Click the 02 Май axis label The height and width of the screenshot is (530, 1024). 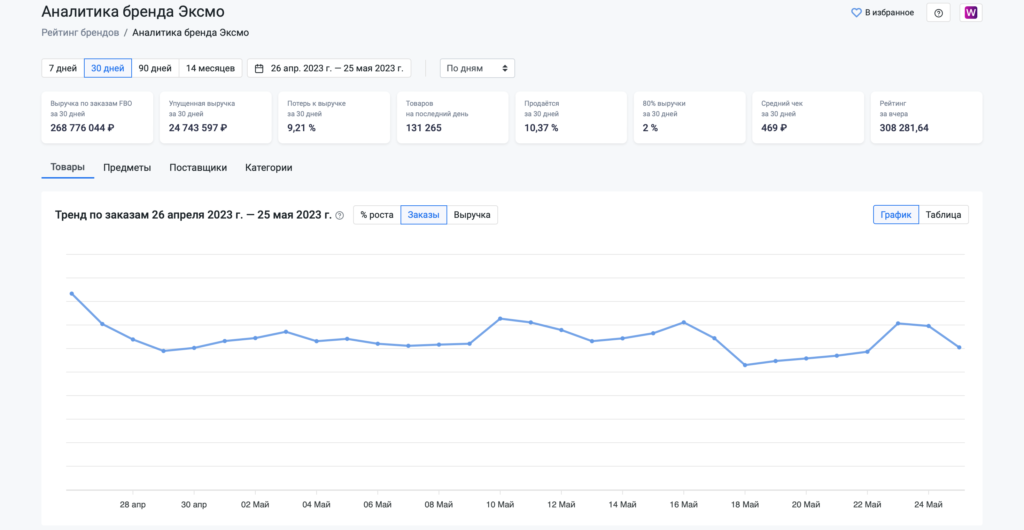(255, 505)
